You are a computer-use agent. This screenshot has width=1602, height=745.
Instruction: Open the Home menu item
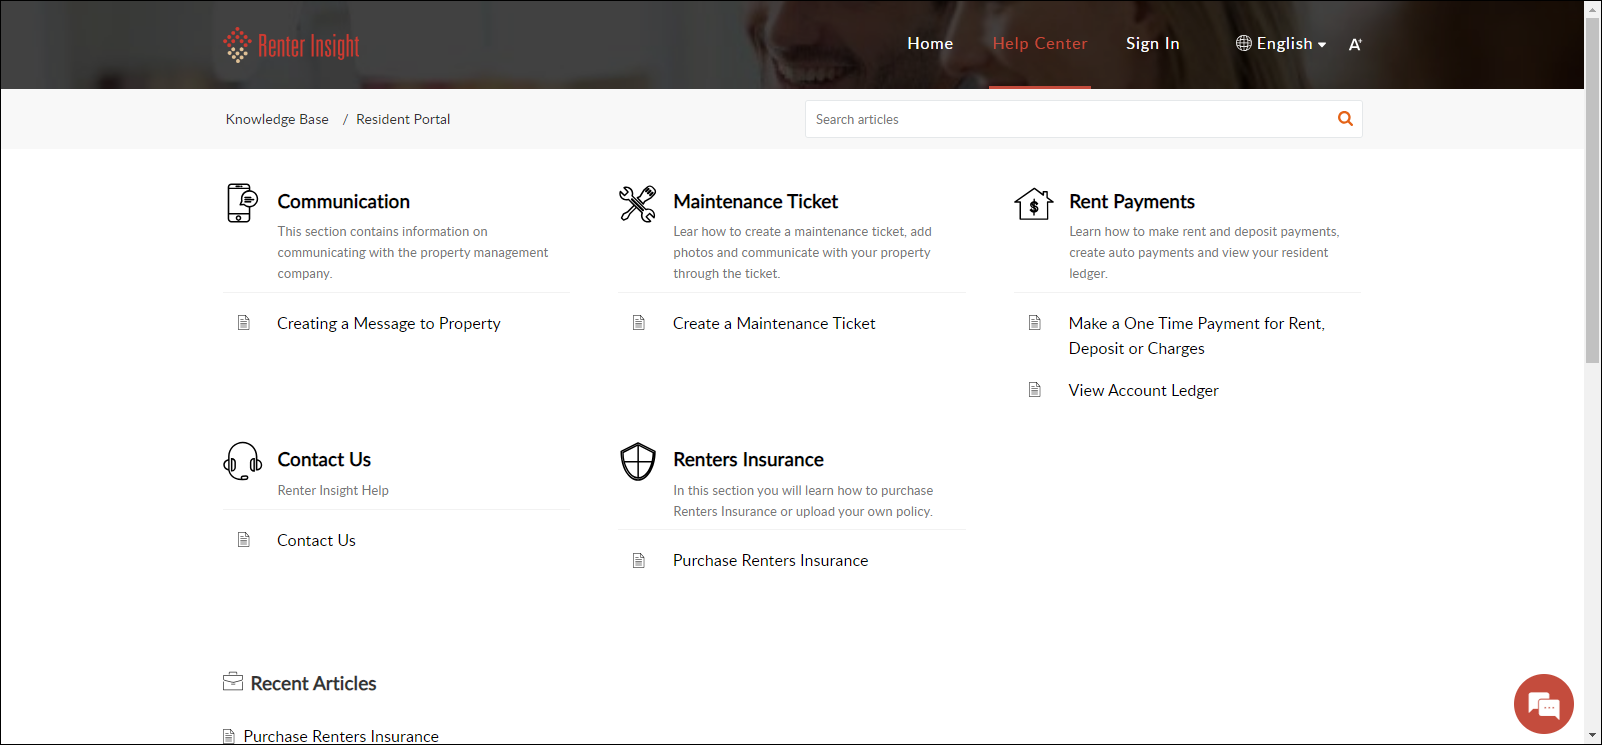(930, 43)
